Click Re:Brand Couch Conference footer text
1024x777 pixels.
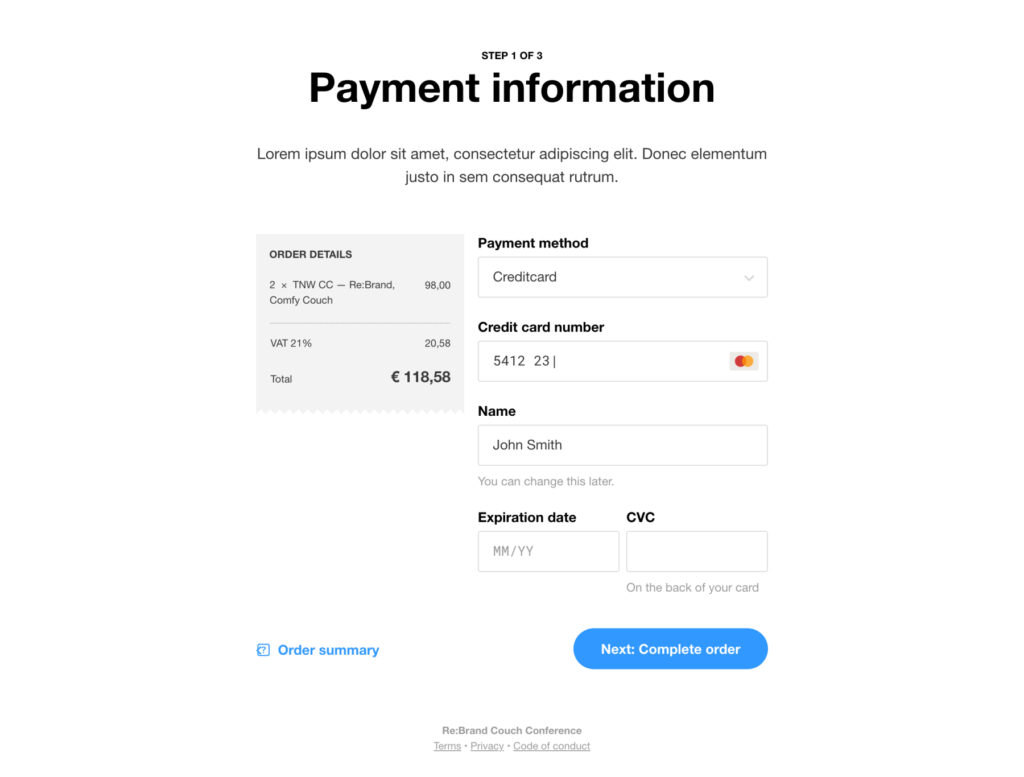pyautogui.click(x=511, y=730)
